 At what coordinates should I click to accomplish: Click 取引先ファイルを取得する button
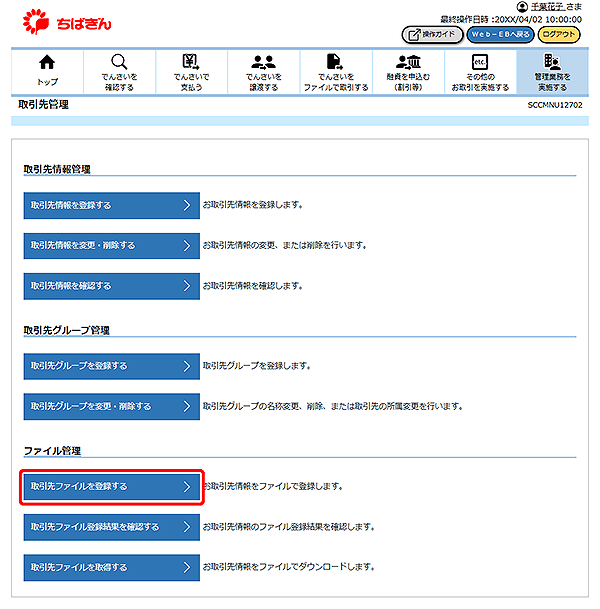tap(111, 567)
